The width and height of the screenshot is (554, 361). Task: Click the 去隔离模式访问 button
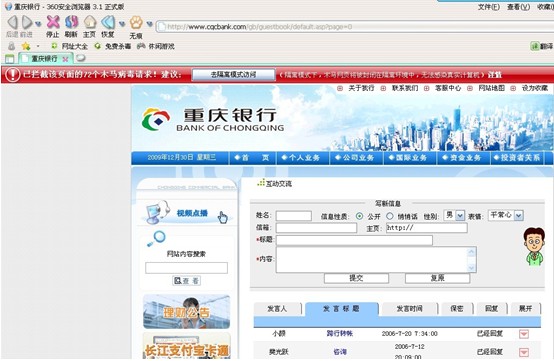233,75
